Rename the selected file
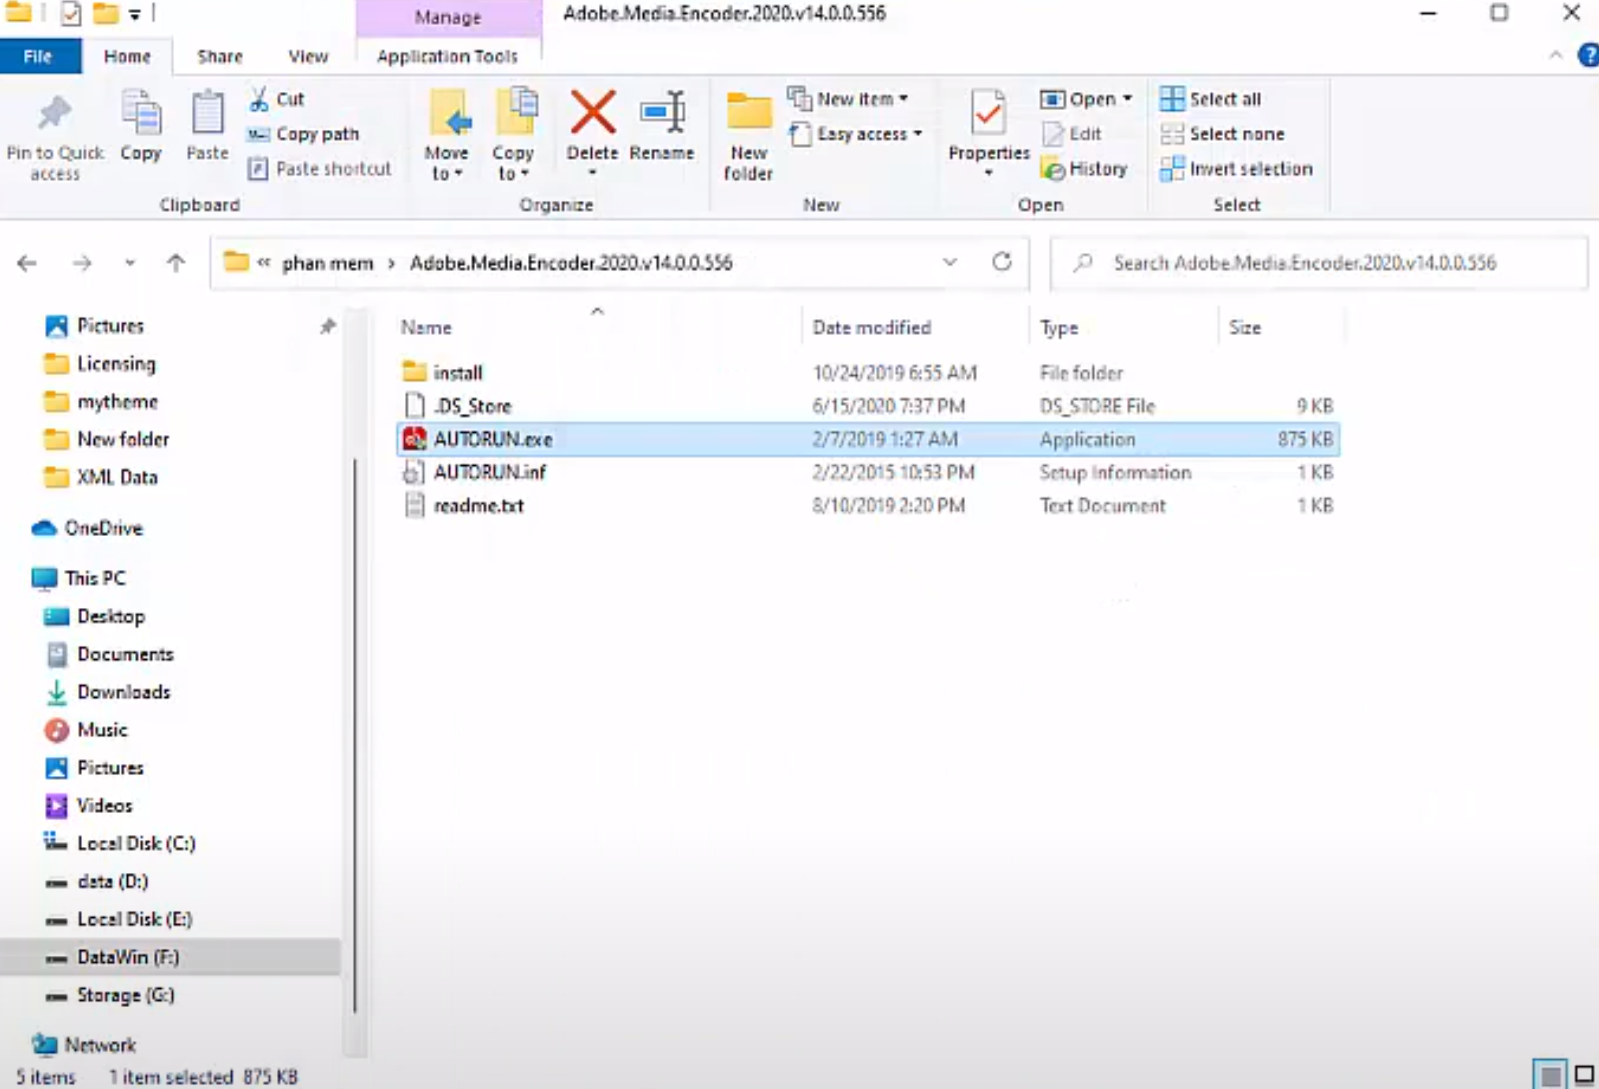This screenshot has height=1089, width=1599. pos(662,125)
